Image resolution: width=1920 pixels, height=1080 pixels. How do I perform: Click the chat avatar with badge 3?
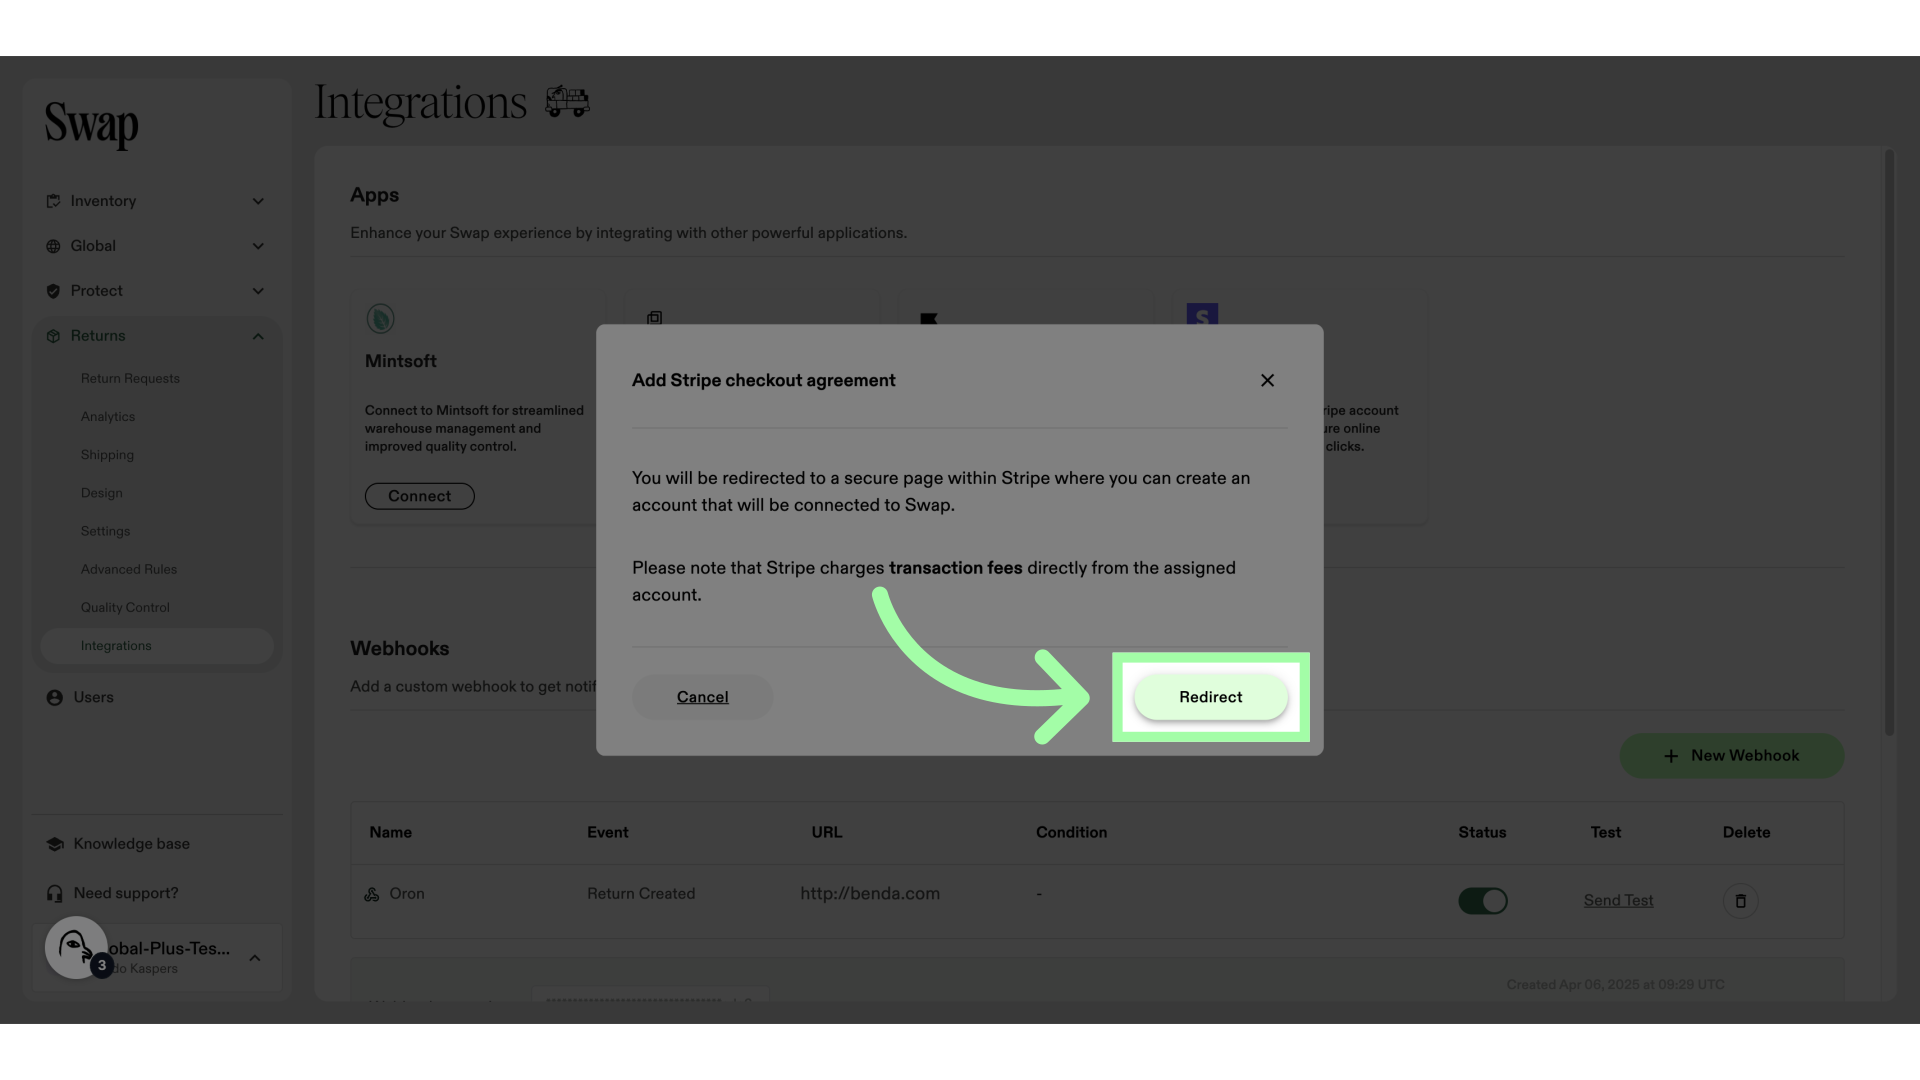point(77,947)
